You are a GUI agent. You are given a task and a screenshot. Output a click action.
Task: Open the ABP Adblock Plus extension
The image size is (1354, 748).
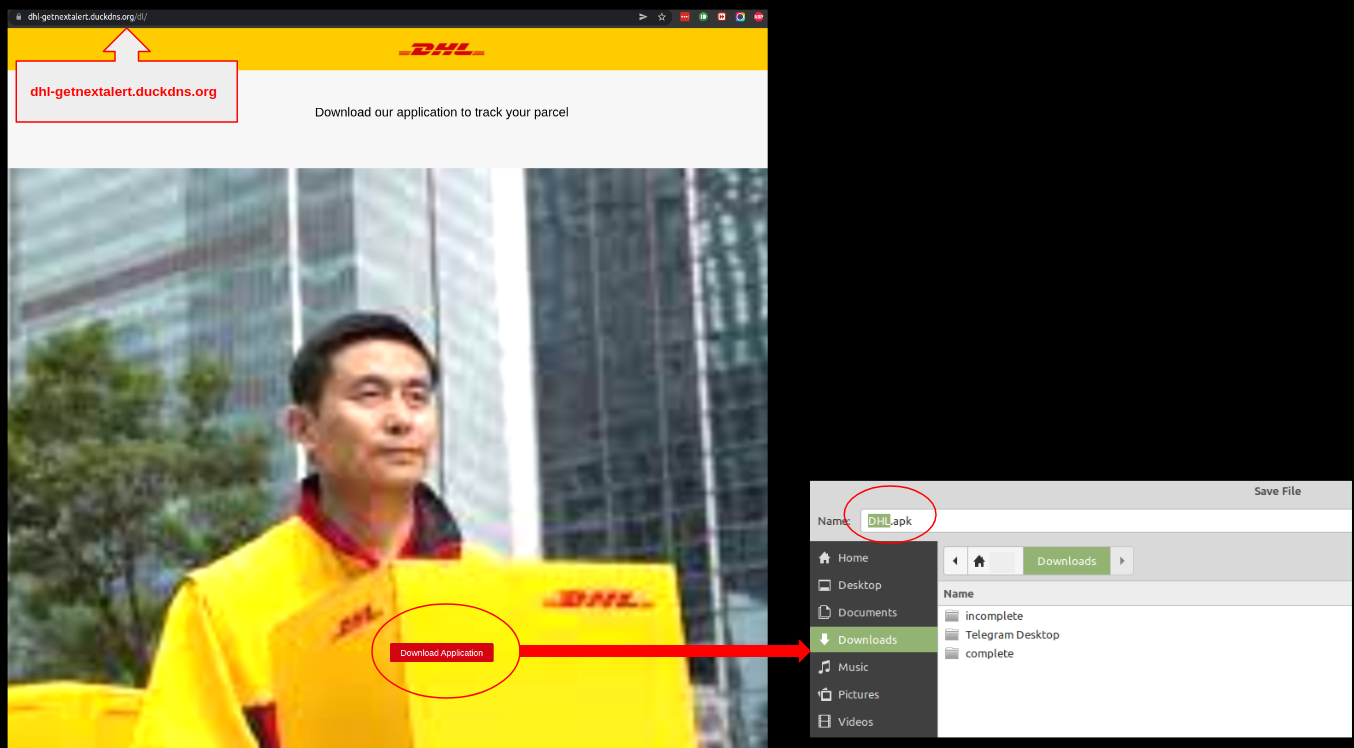coord(759,17)
